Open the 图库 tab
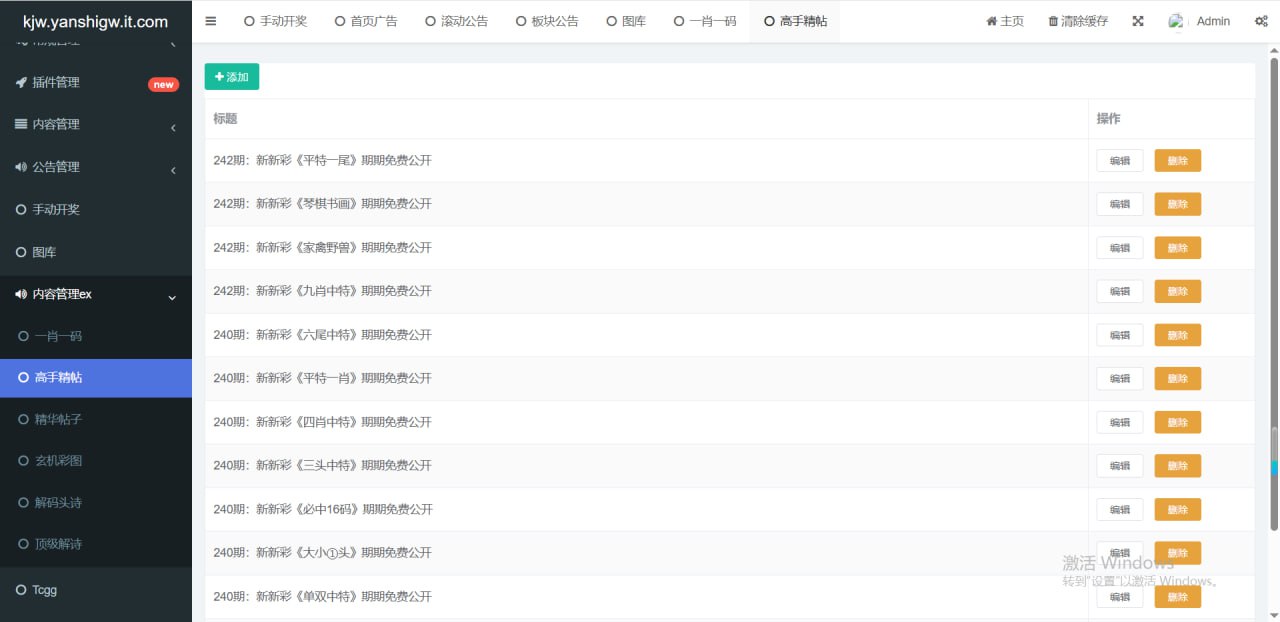The width and height of the screenshot is (1280, 622). (626, 21)
